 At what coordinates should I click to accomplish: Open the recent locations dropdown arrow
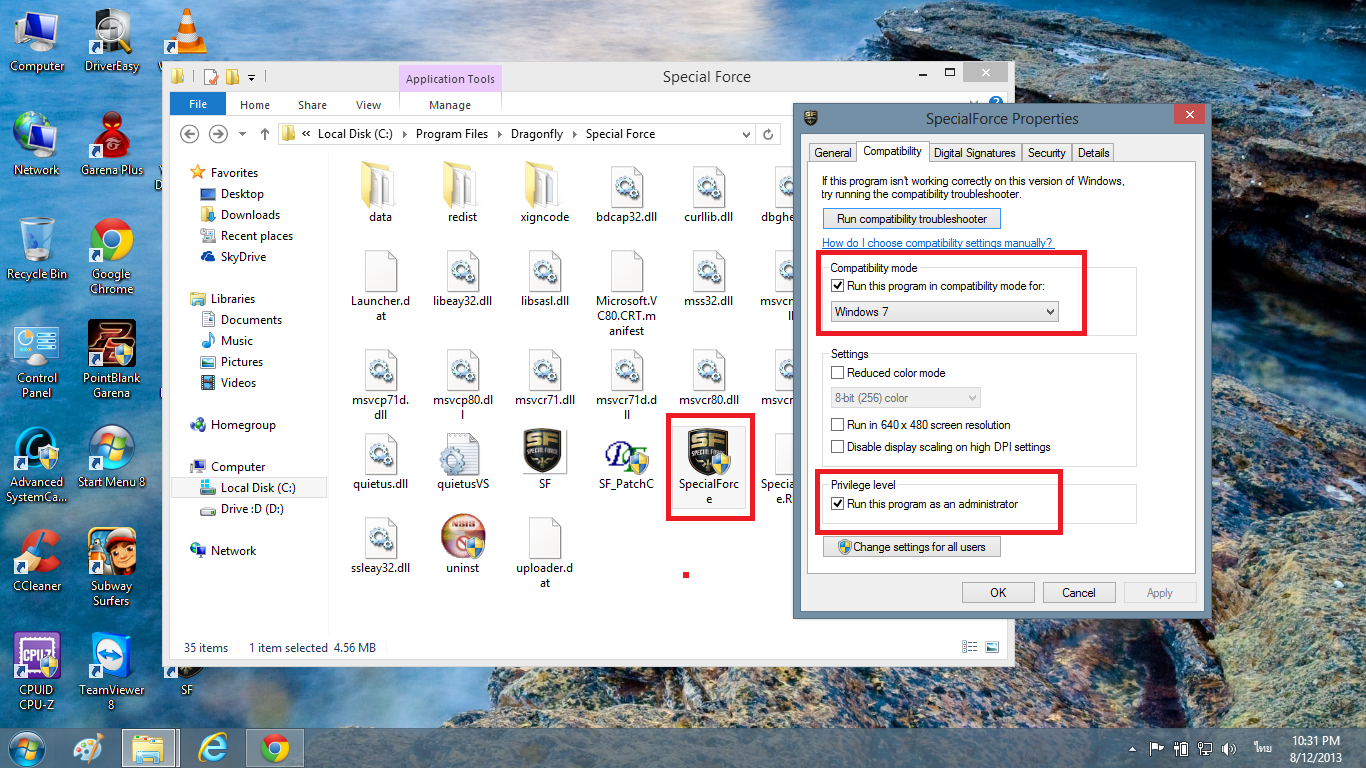click(241, 134)
